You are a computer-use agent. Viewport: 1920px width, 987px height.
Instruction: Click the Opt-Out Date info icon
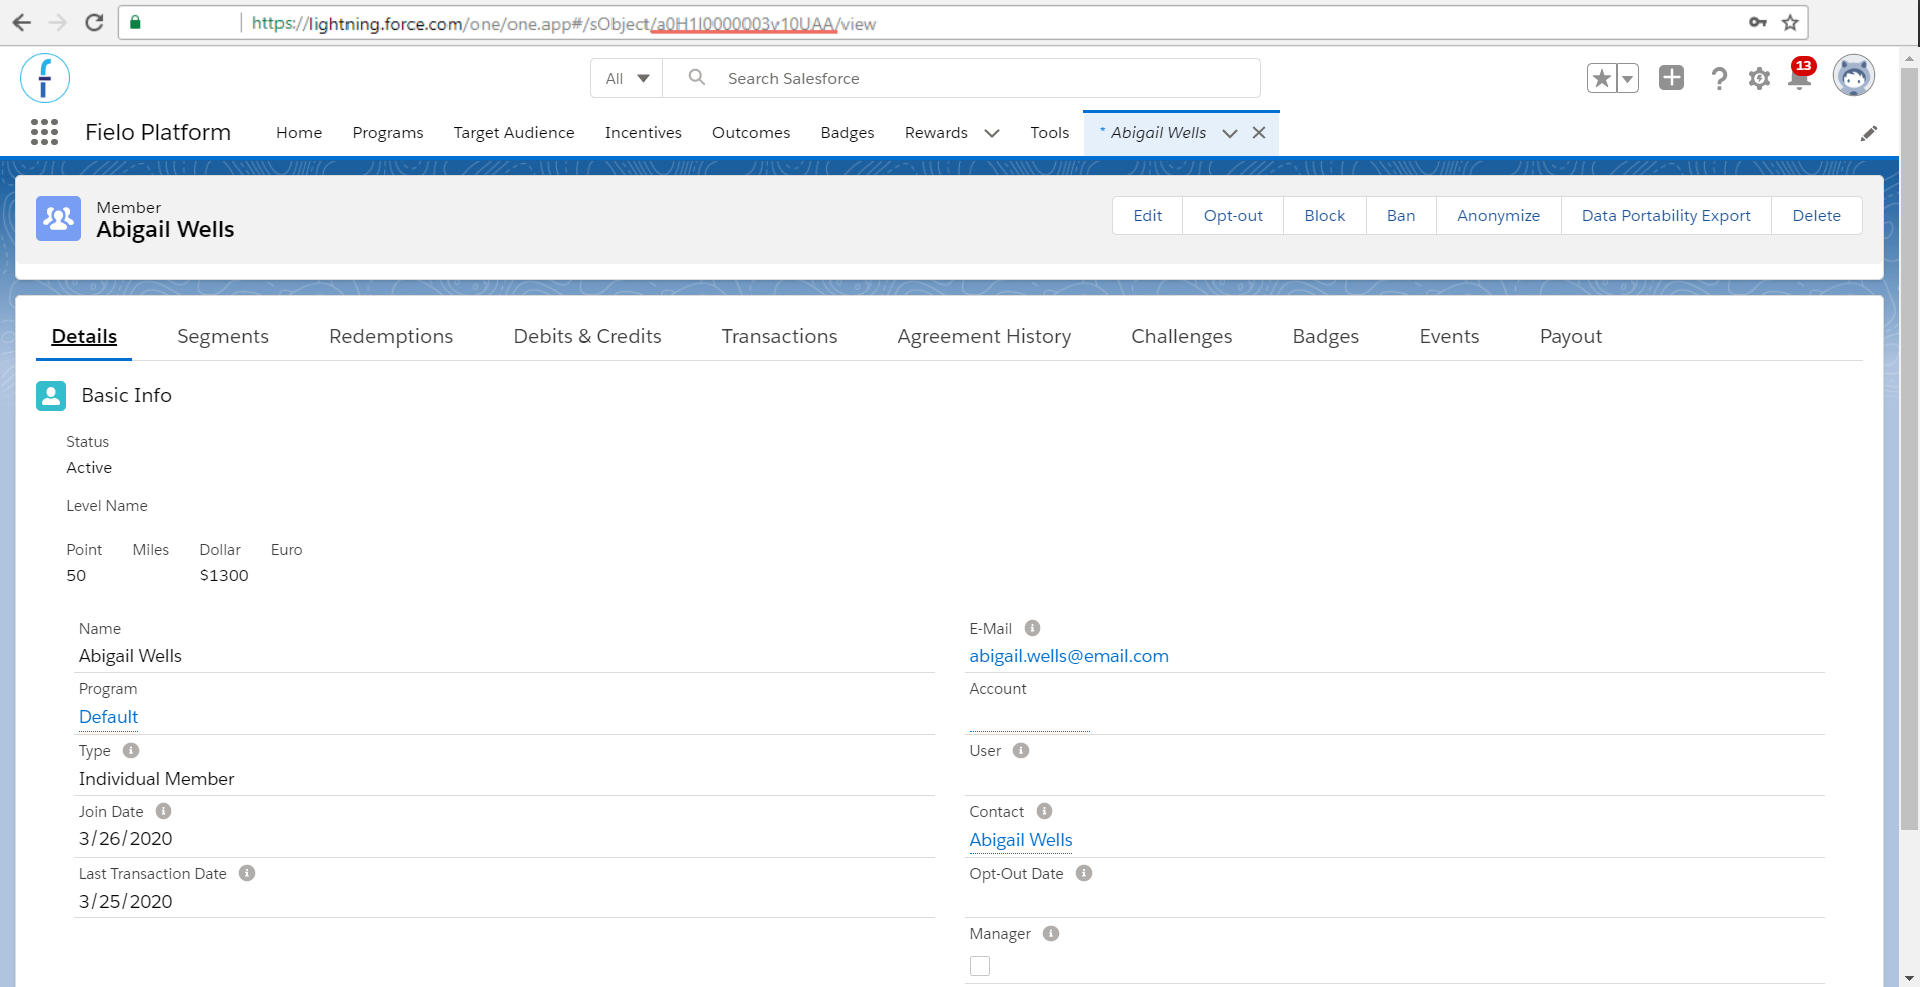1084,873
